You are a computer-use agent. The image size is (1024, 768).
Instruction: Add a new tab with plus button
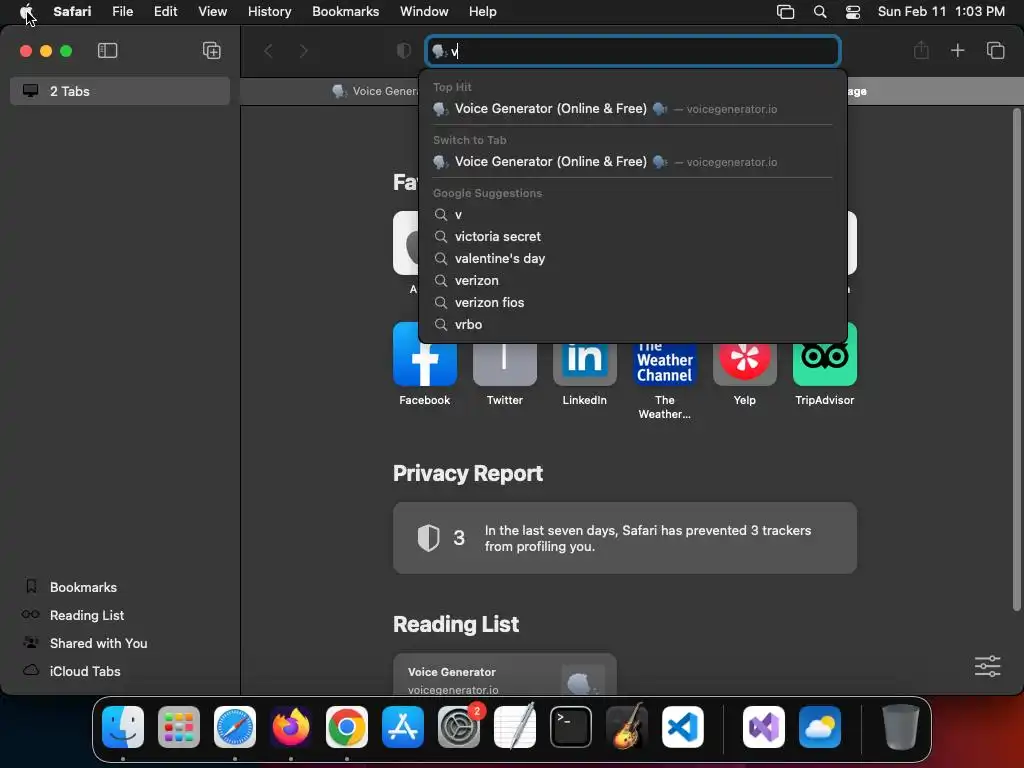tap(957, 50)
